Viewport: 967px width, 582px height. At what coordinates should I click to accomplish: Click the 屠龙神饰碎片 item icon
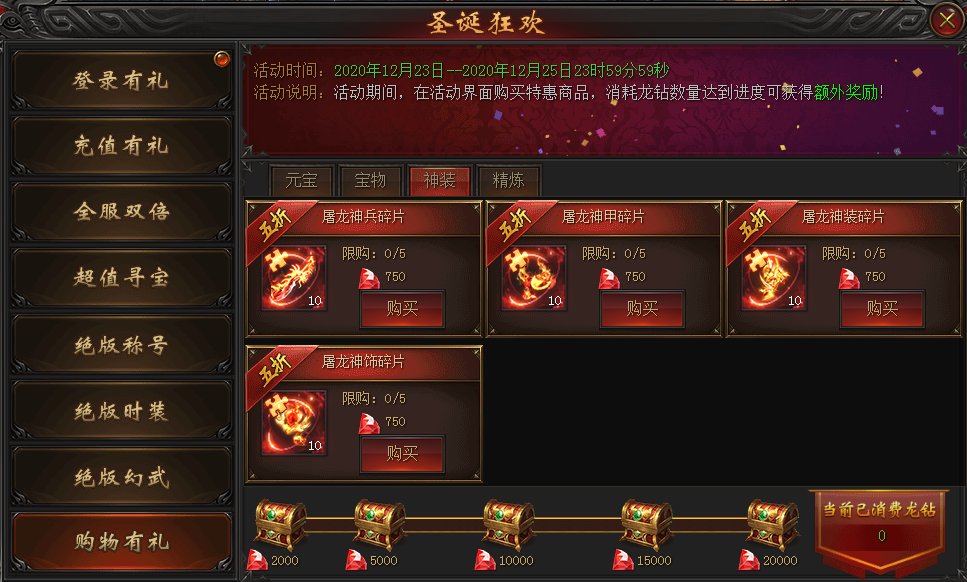(294, 423)
